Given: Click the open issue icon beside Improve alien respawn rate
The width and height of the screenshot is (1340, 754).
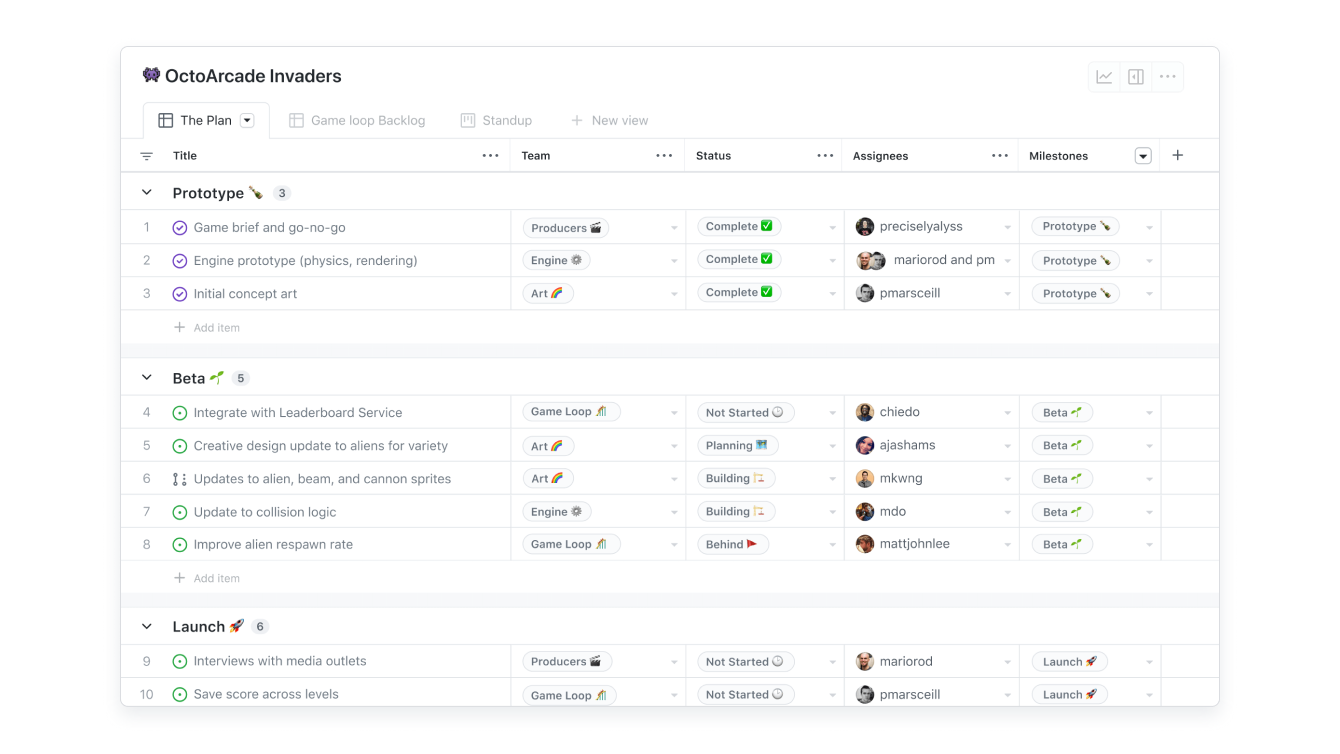Looking at the screenshot, I should [x=180, y=544].
